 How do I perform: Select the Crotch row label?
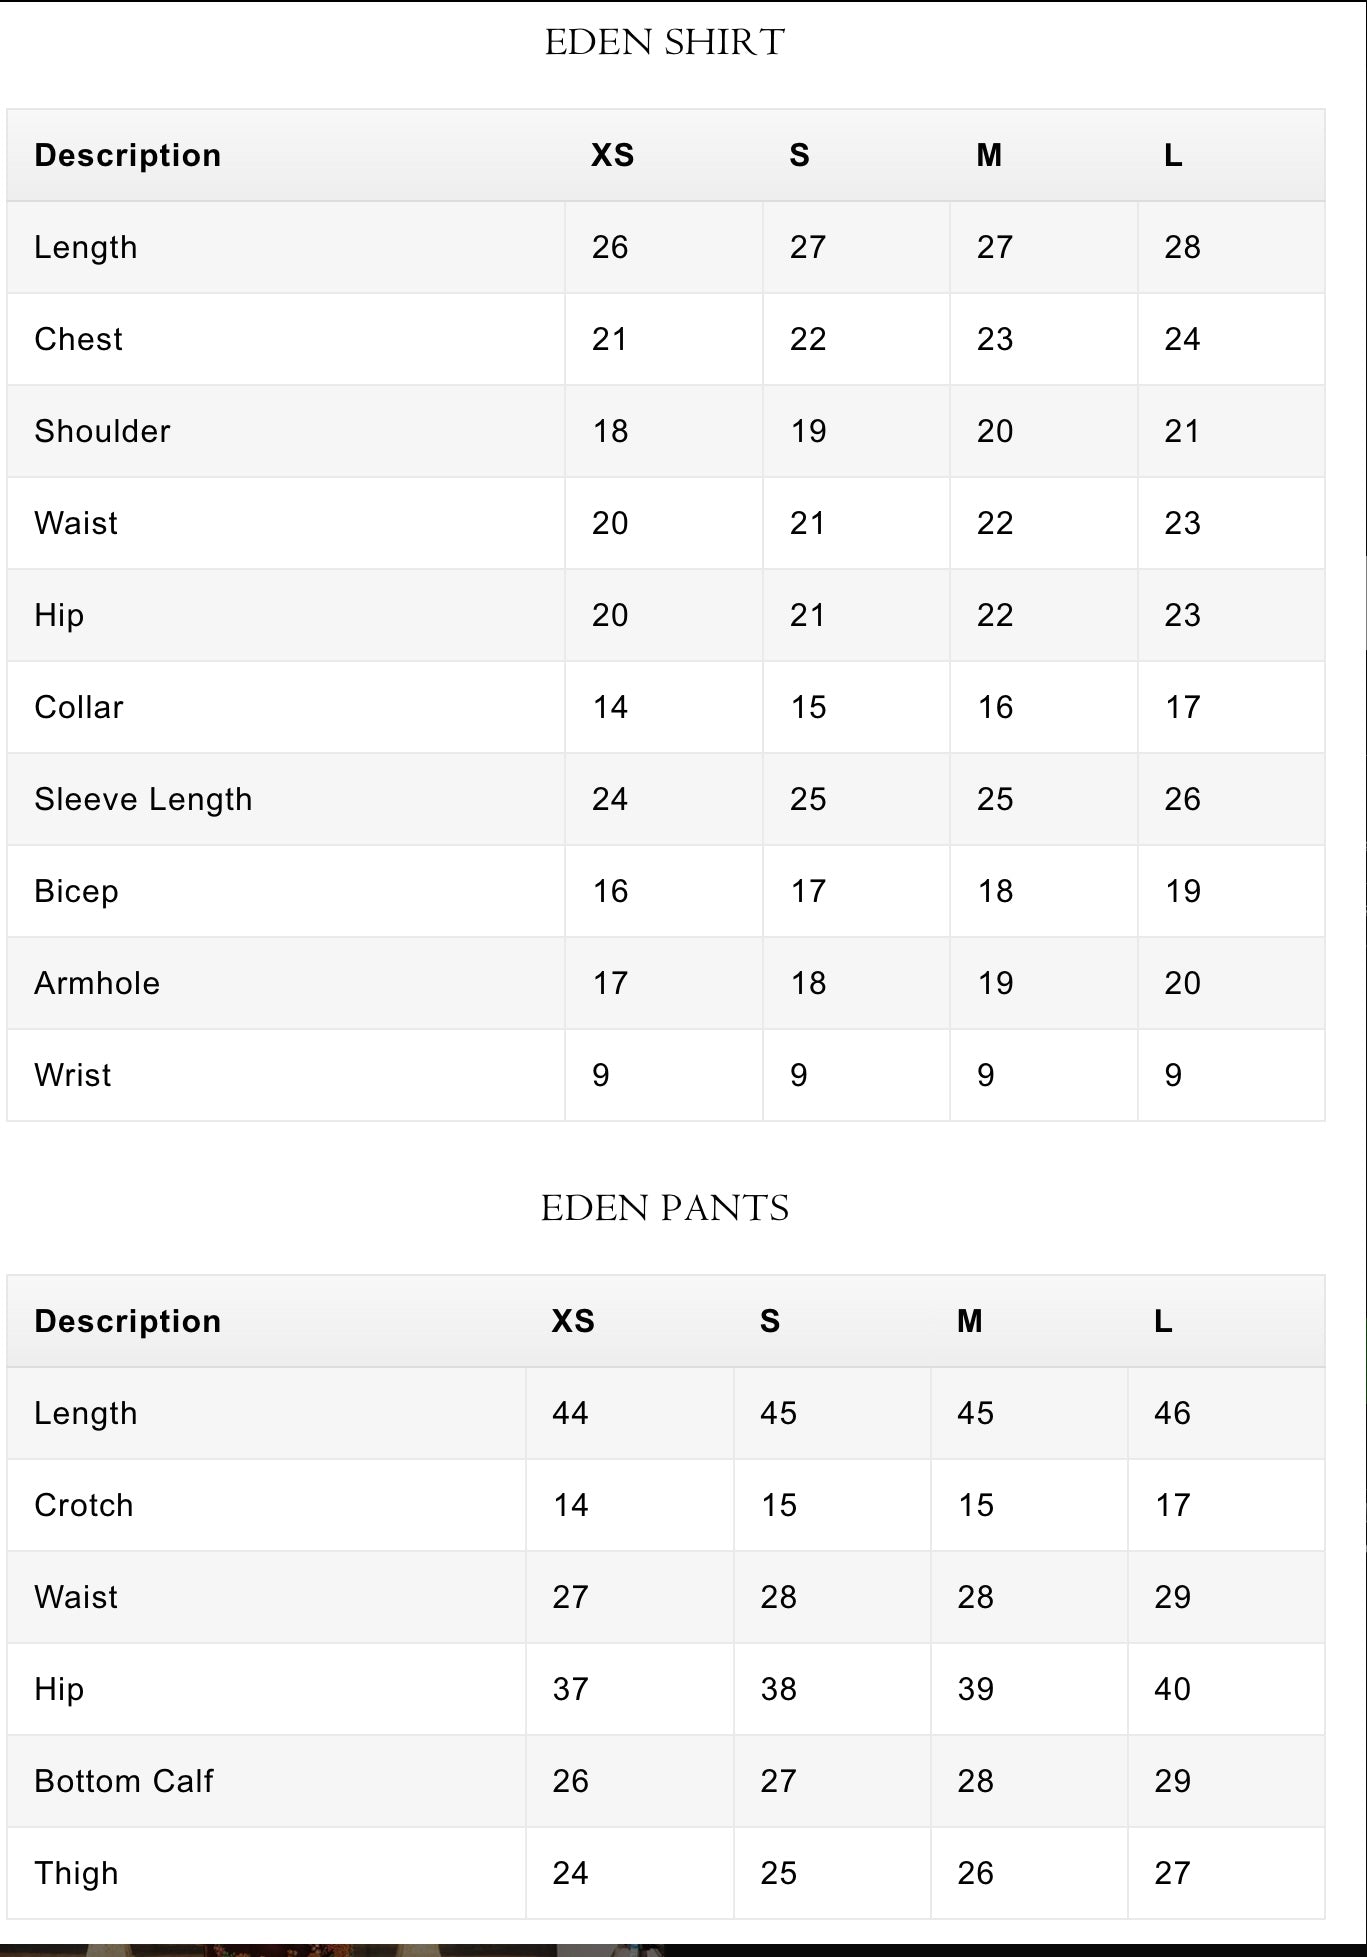[84, 1505]
